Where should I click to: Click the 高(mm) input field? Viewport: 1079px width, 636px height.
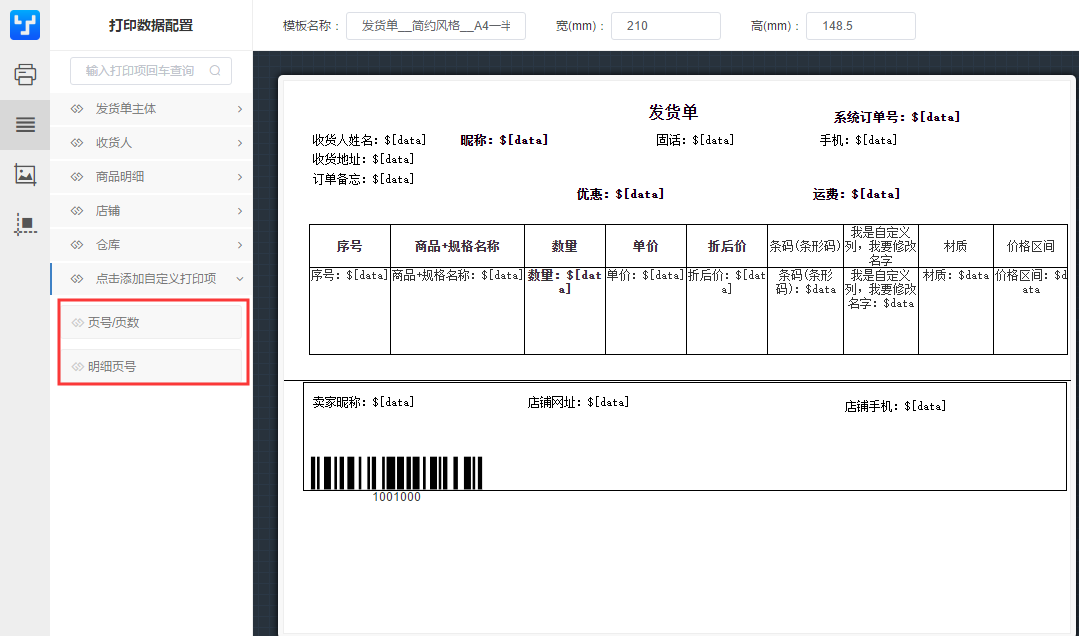pyautogui.click(x=860, y=25)
